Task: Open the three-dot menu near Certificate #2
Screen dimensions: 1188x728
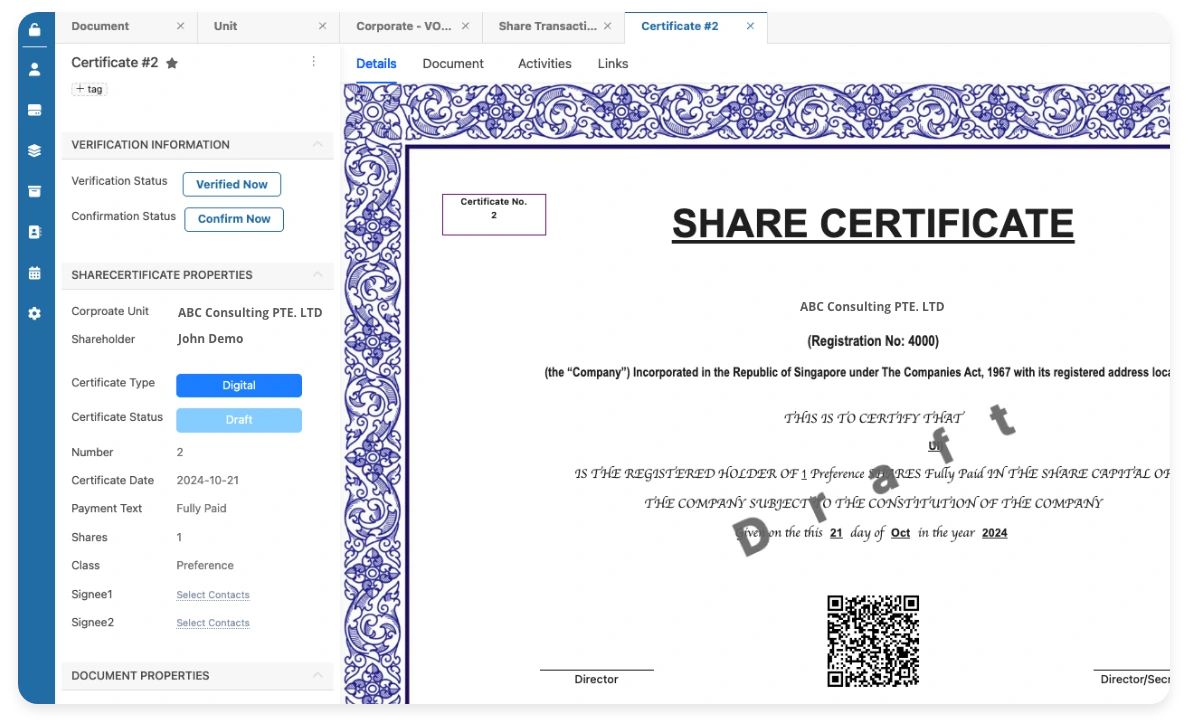Action: (313, 61)
